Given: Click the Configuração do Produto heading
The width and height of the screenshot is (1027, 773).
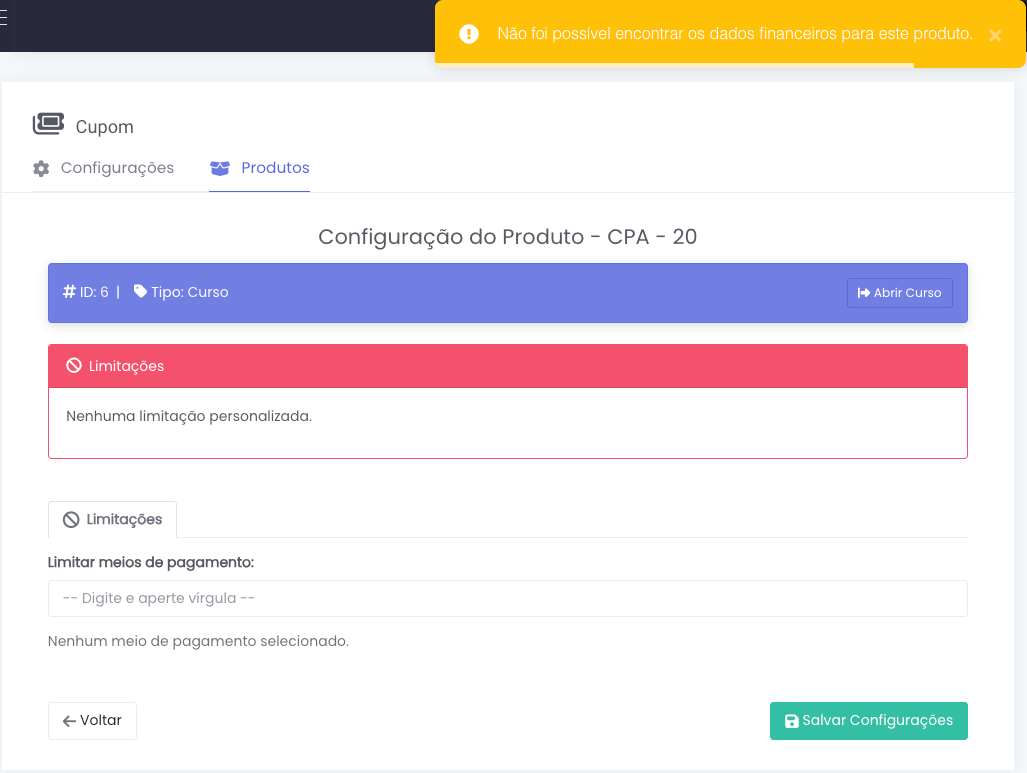Looking at the screenshot, I should (x=507, y=237).
